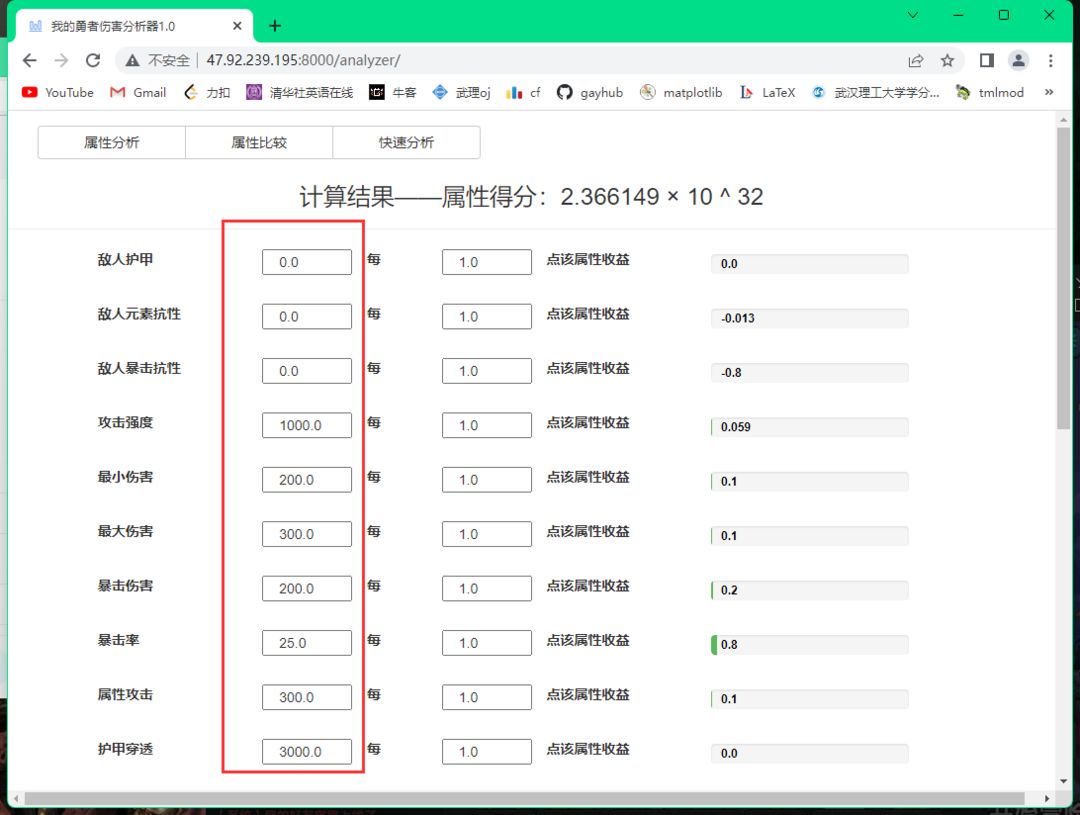The width and height of the screenshot is (1080, 815).
Task: Click the 暴击伤害 benefit bar showing 0.2
Action: (x=809, y=590)
